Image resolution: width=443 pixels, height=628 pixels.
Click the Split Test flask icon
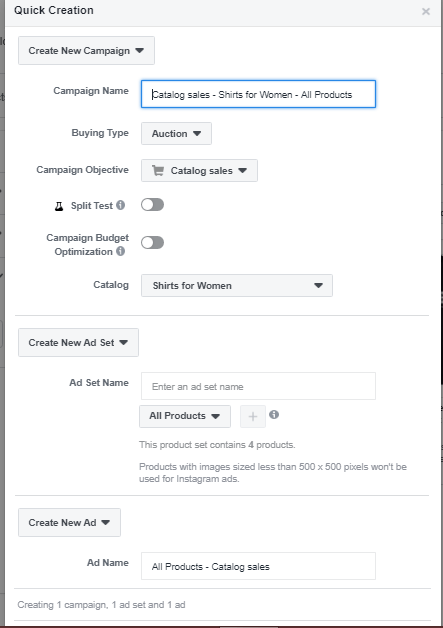click(59, 206)
